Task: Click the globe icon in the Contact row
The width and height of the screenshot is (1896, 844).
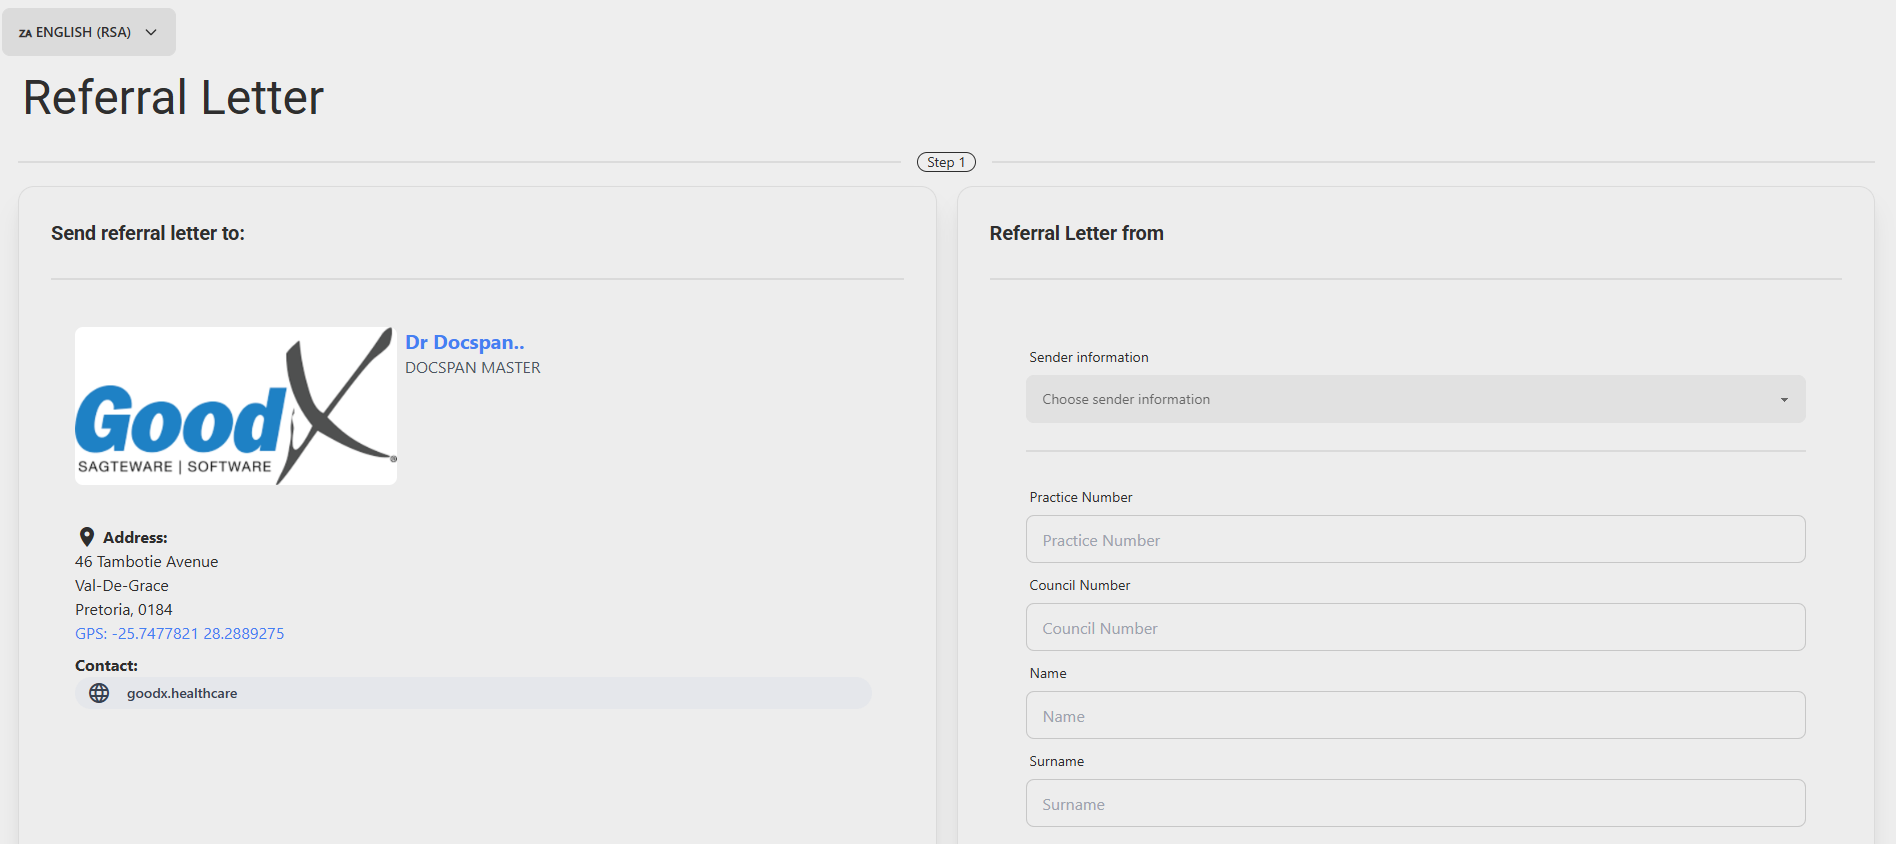Action: 99,693
